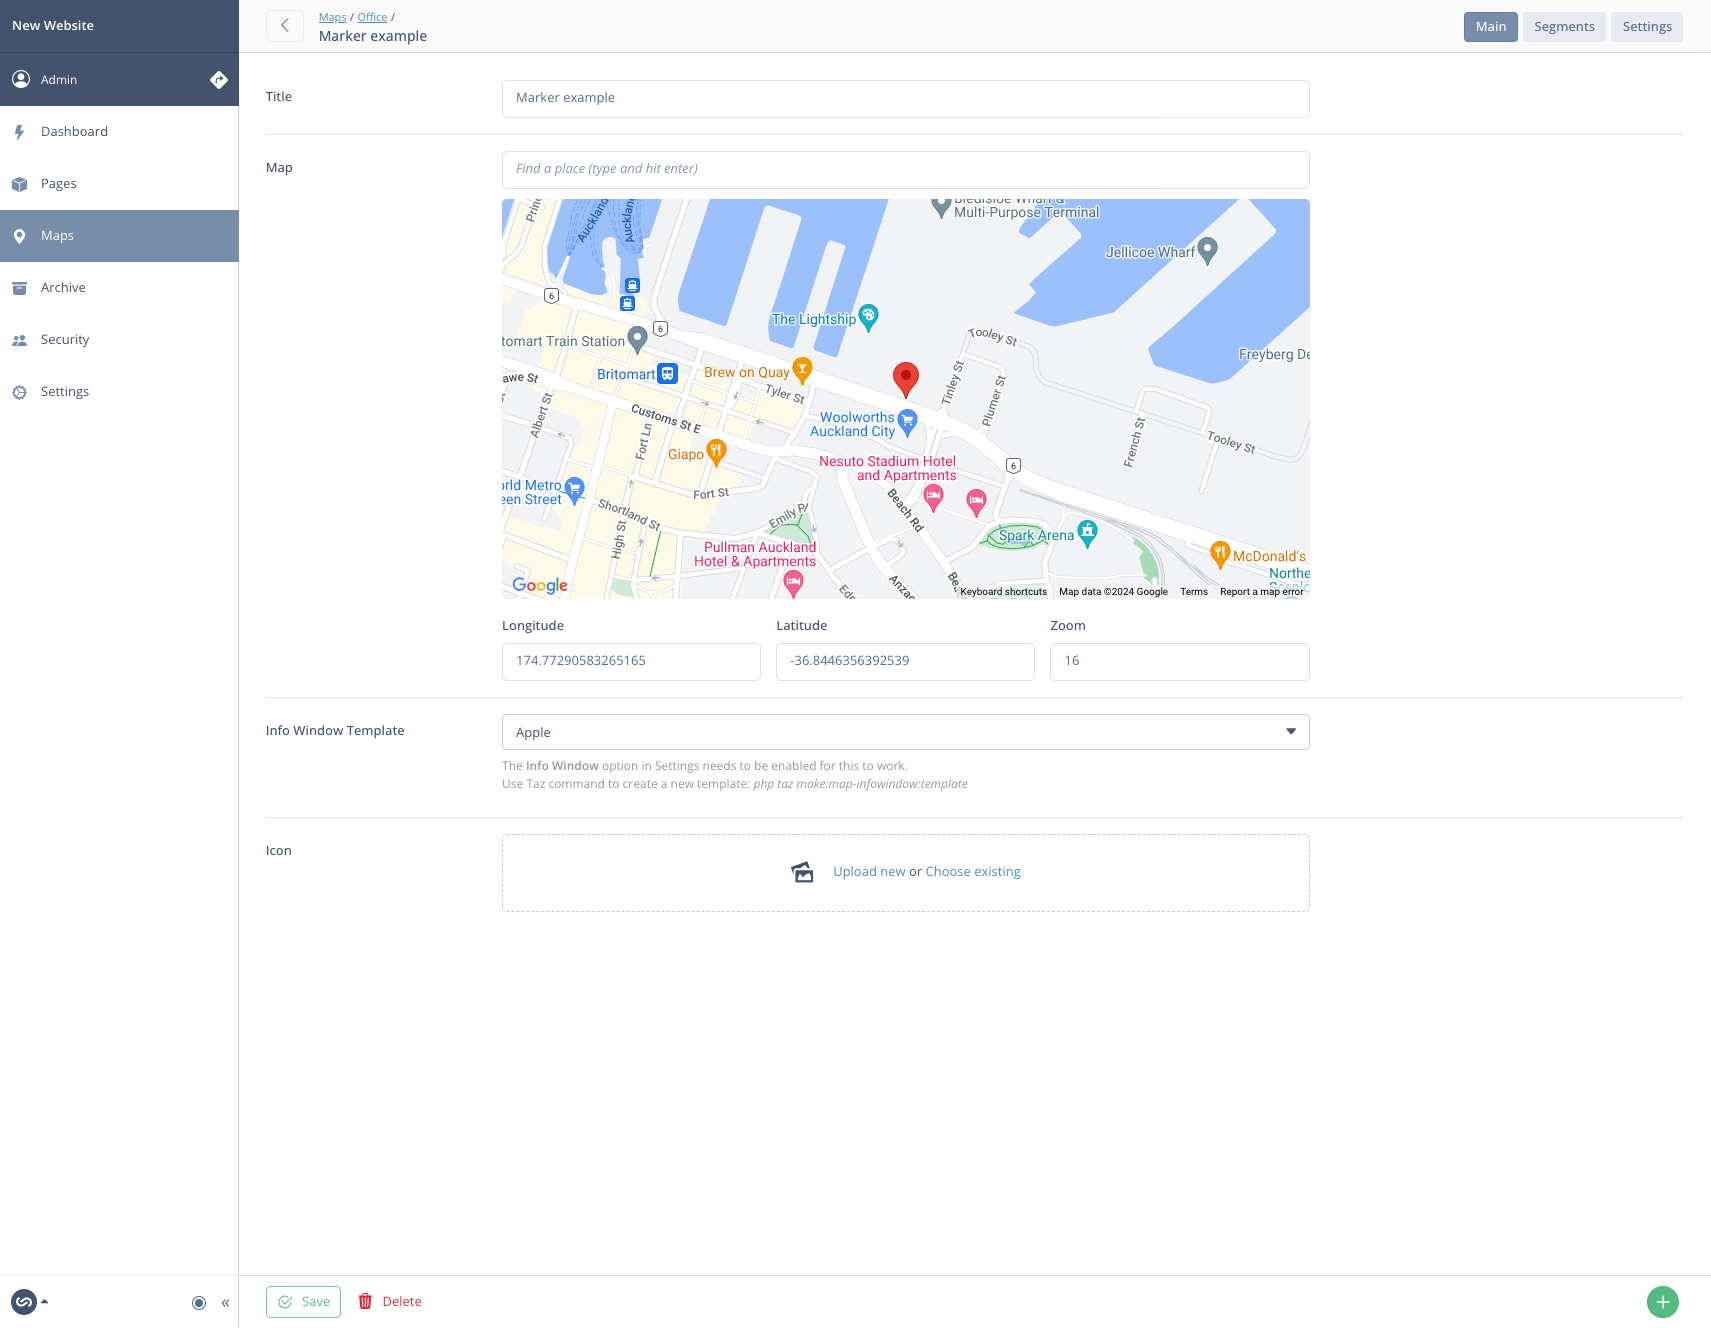Click the Brew on Quay pin
Image resolution: width=1711 pixels, height=1328 pixels.
coord(802,370)
